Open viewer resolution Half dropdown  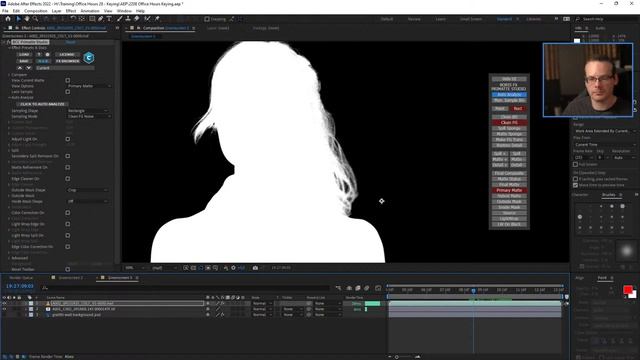[x=164, y=268]
